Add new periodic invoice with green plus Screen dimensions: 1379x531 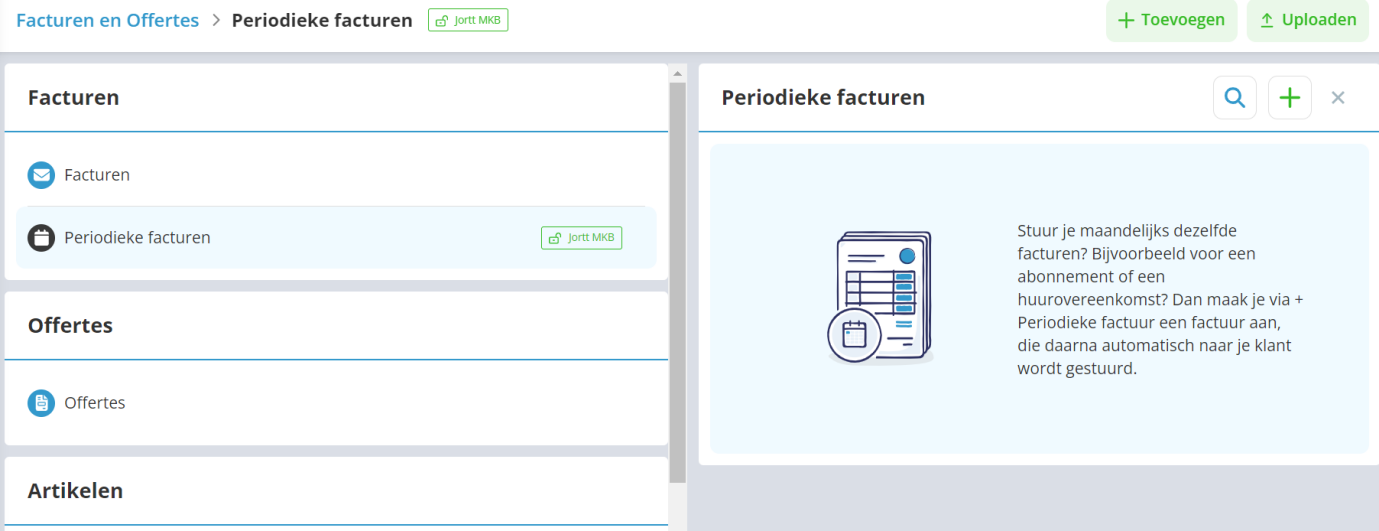pos(1290,98)
